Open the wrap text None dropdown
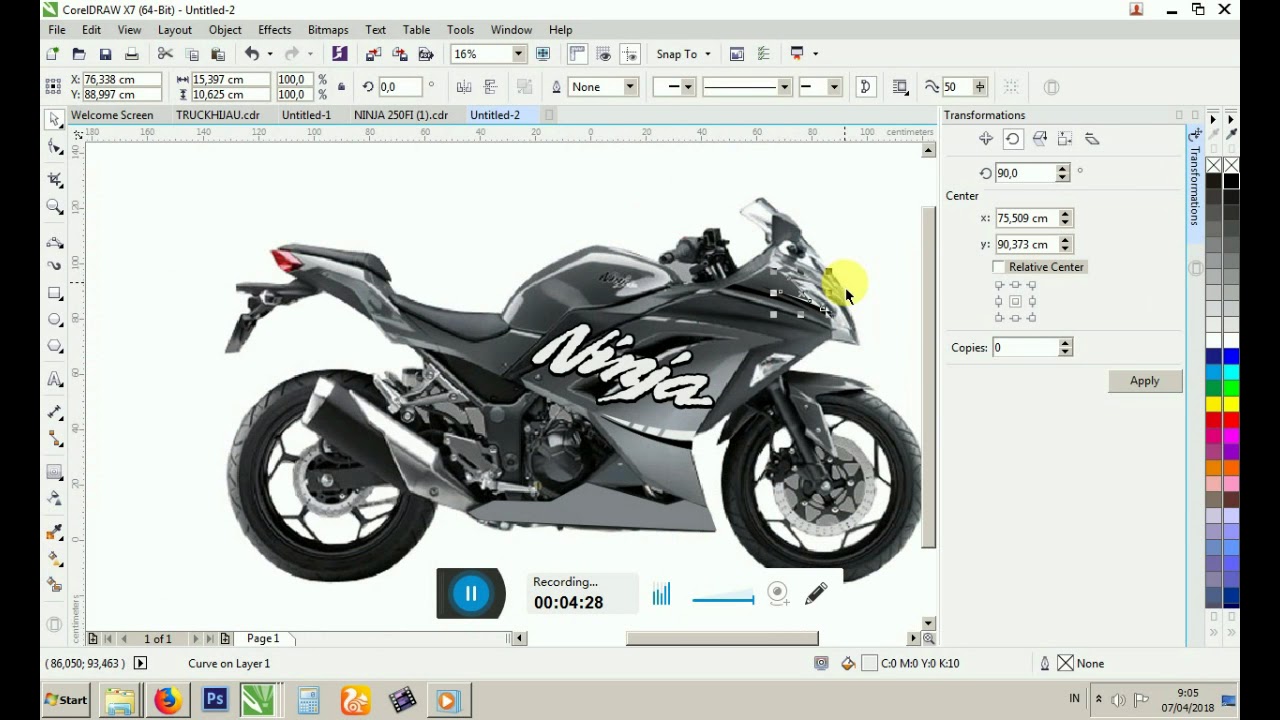Image resolution: width=1280 pixels, height=720 pixels. pos(630,87)
